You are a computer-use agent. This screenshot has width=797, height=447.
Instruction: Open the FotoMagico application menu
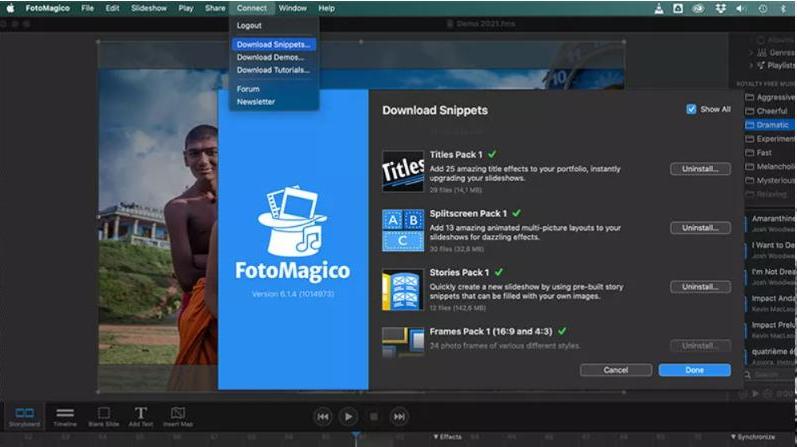pyautogui.click(x=47, y=8)
